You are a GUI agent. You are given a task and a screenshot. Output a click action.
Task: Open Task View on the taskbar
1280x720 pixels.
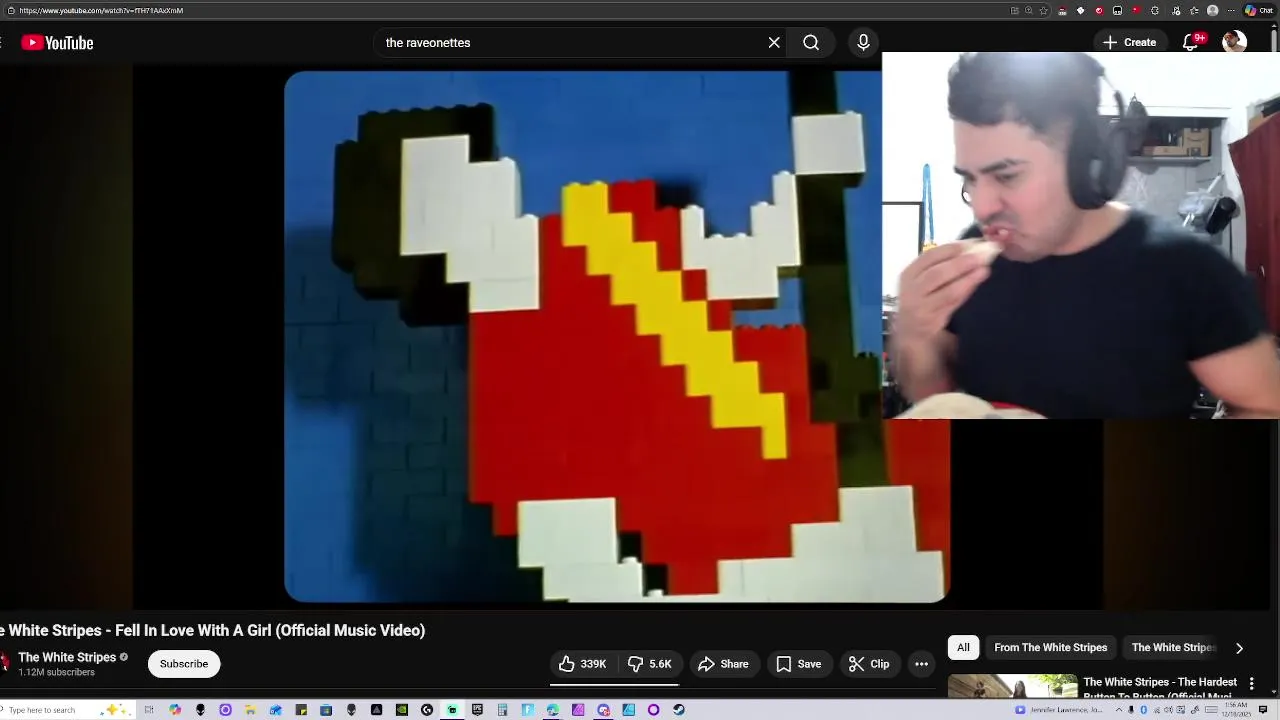149,710
